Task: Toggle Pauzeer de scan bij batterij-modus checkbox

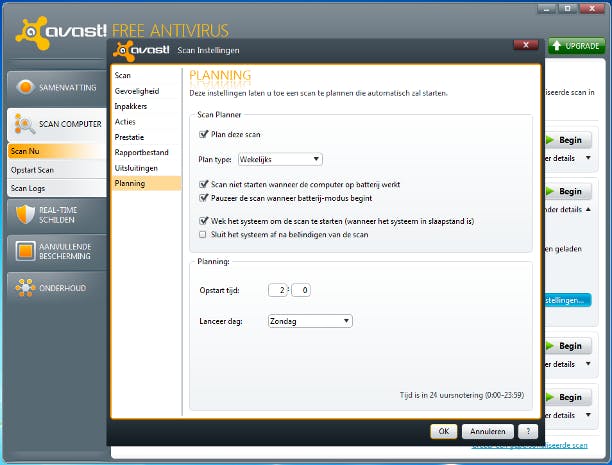Action: [203, 198]
